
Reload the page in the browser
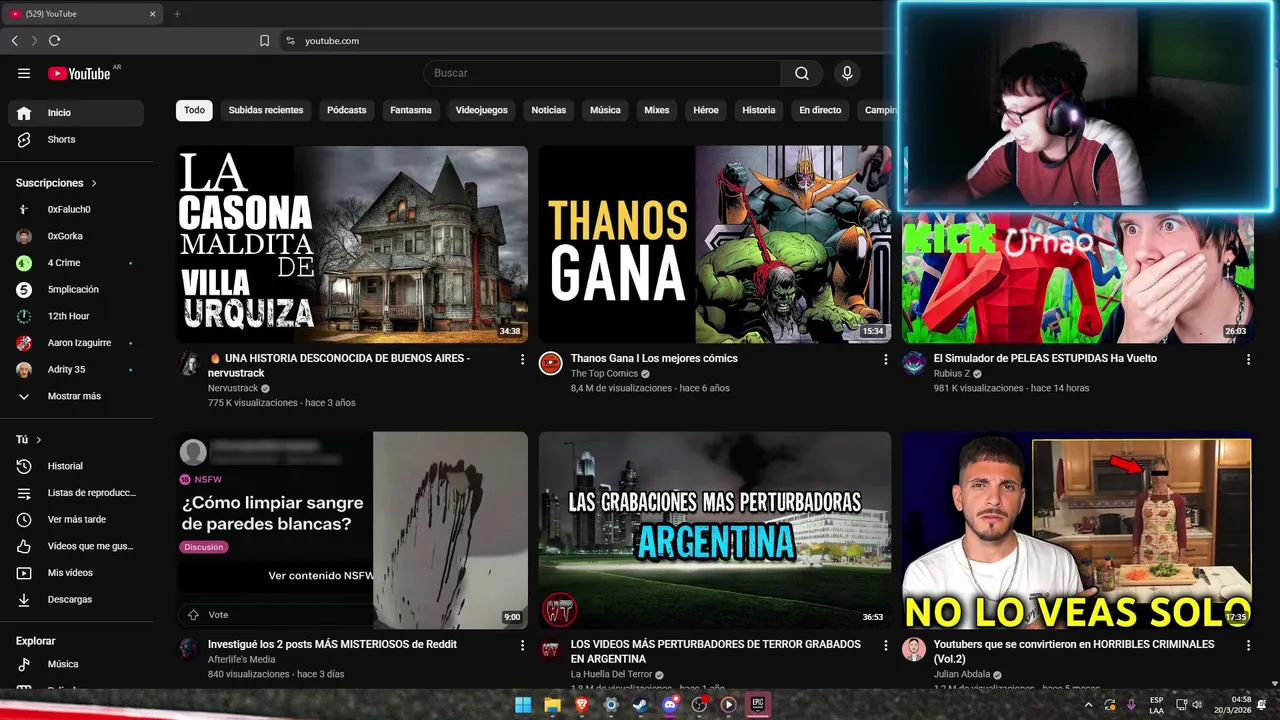pyautogui.click(x=54, y=40)
